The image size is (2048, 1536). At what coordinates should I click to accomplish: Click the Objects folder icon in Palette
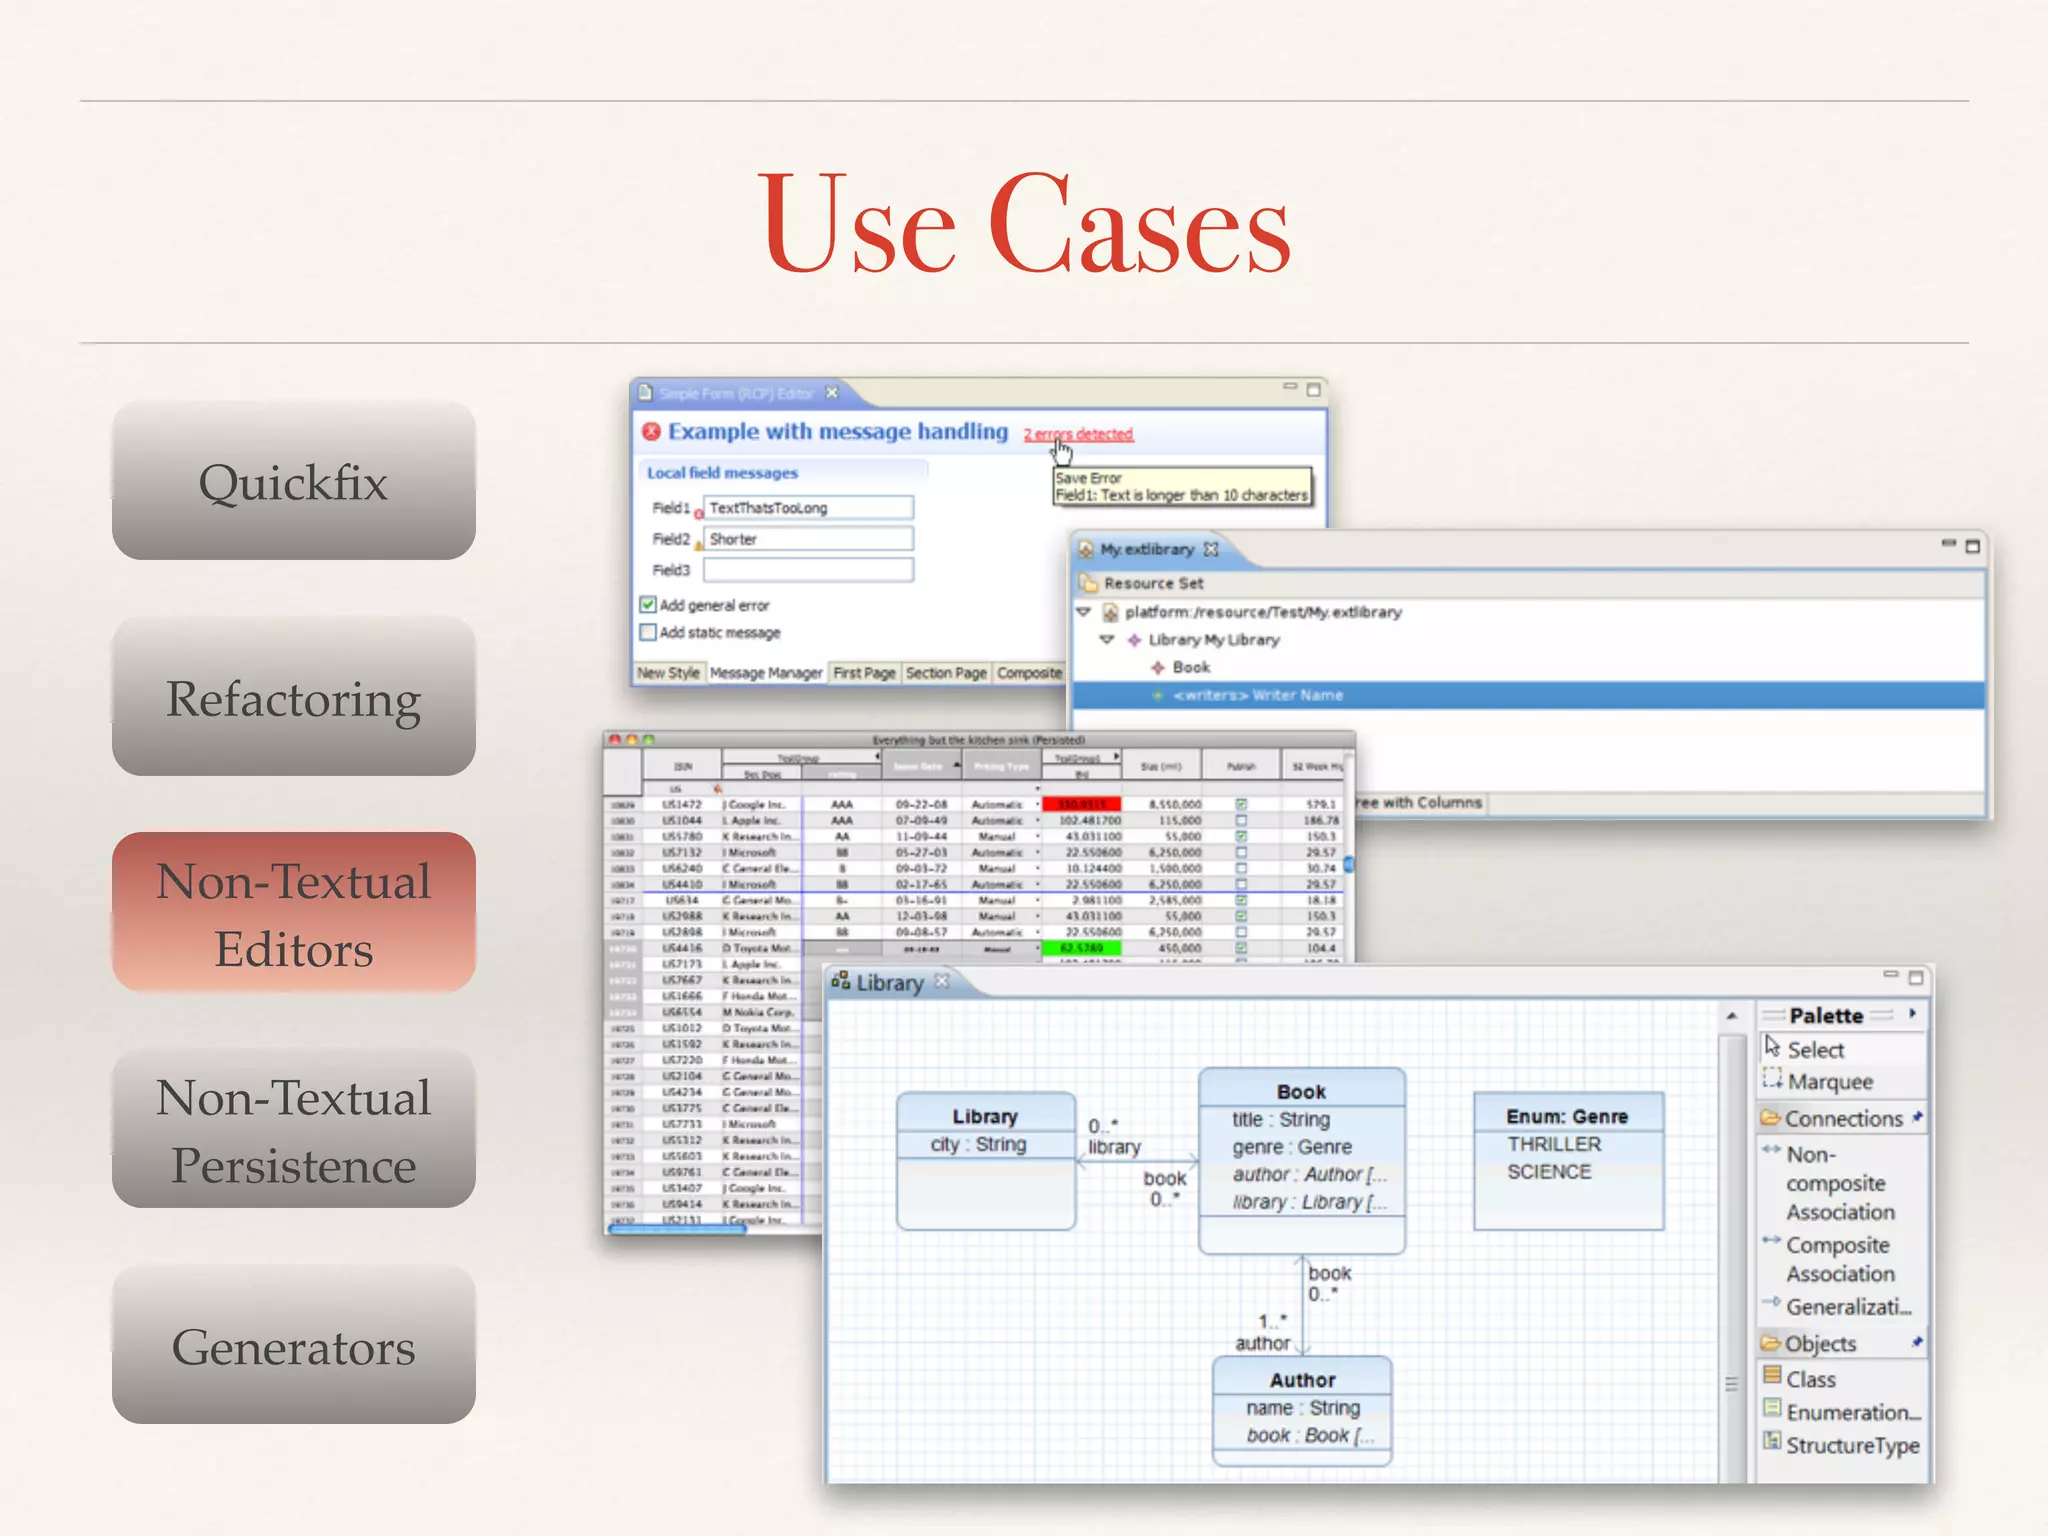click(x=1771, y=1342)
